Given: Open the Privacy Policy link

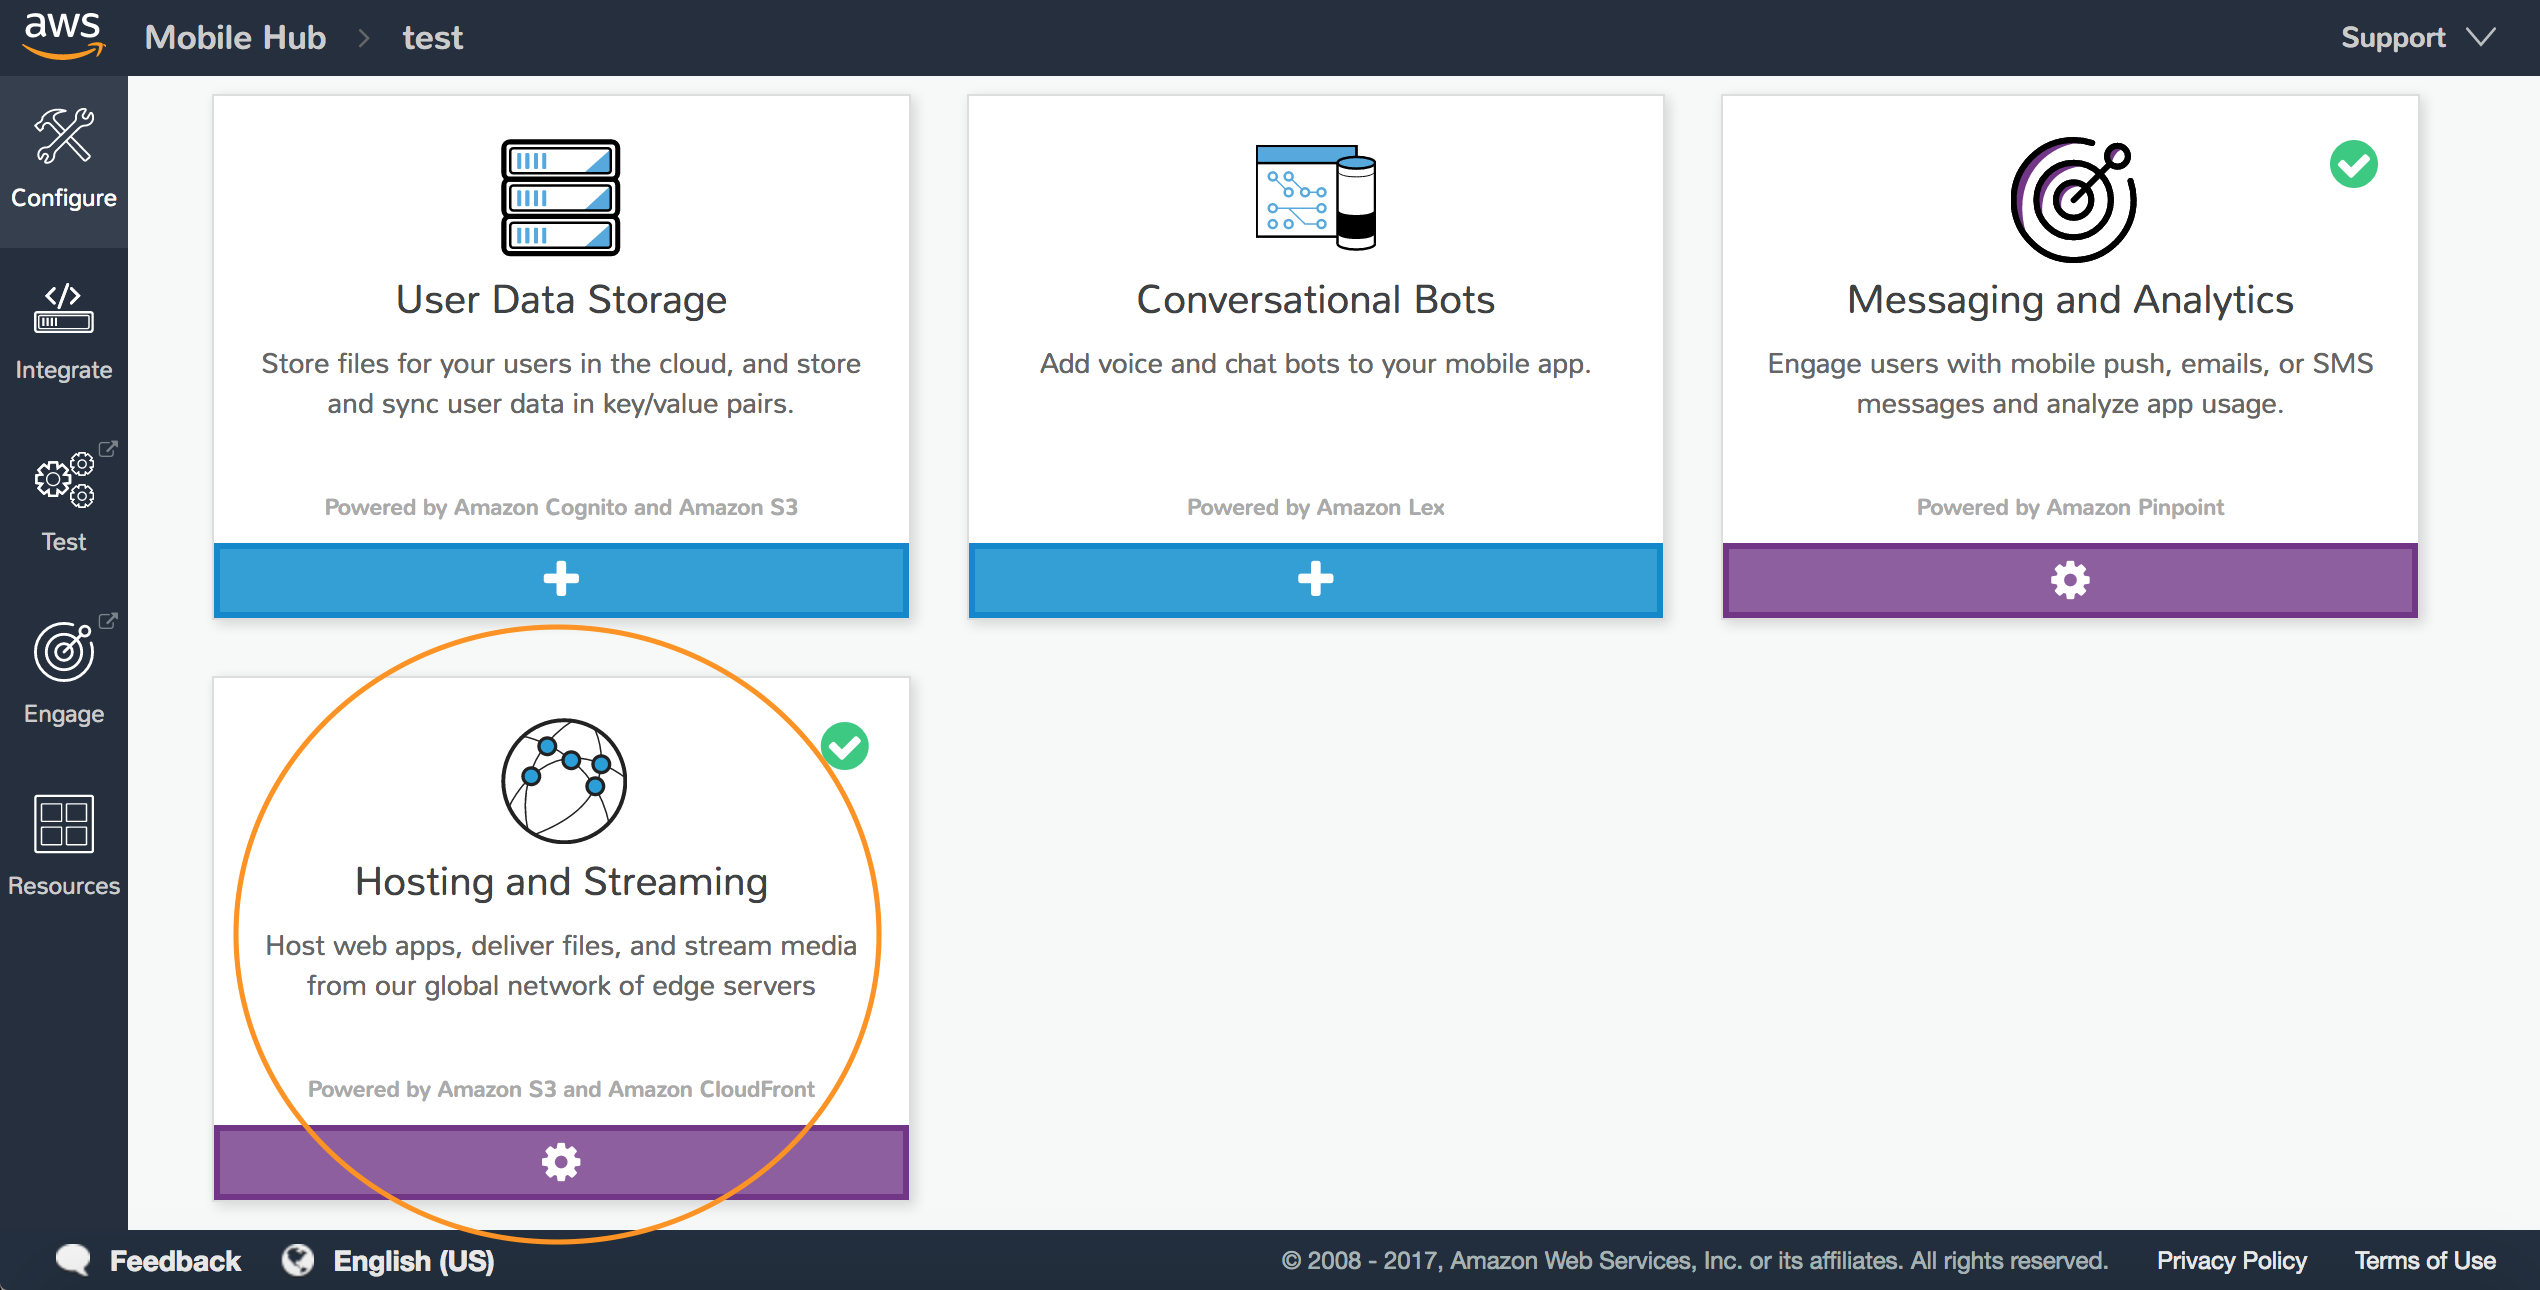Looking at the screenshot, I should pyautogui.click(x=2232, y=1261).
